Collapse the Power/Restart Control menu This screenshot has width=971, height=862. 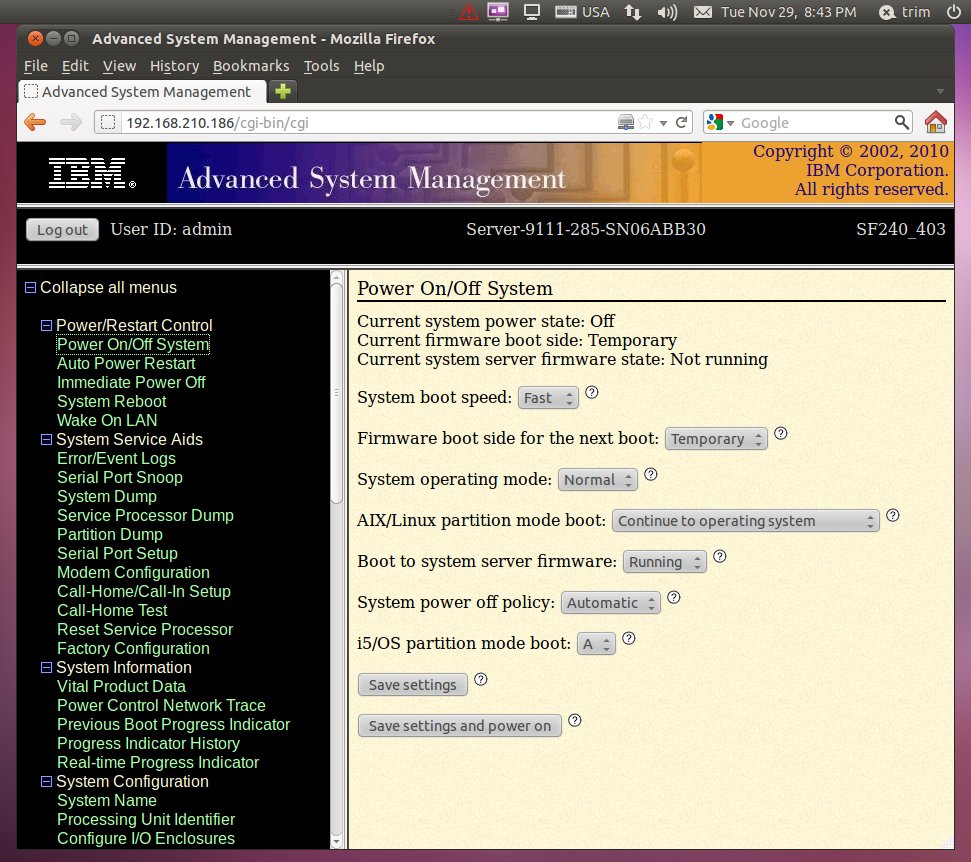tap(46, 326)
